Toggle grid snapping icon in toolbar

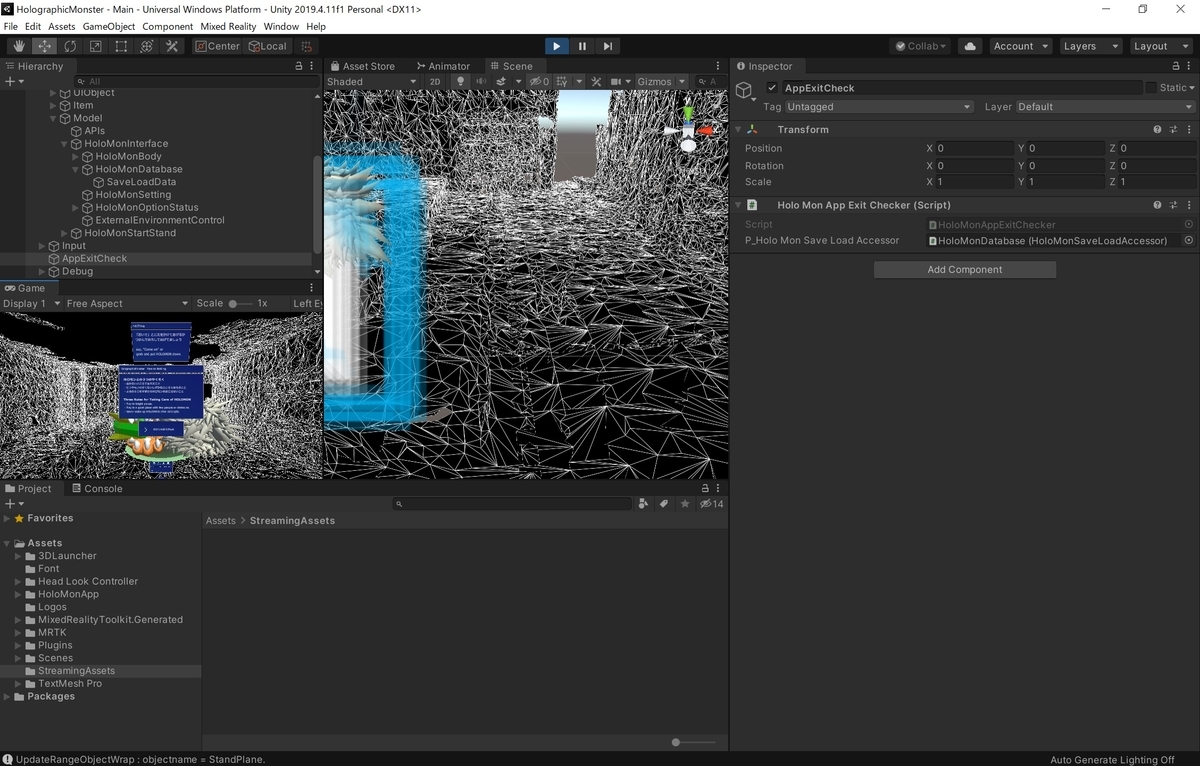pyautogui.click(x=307, y=46)
